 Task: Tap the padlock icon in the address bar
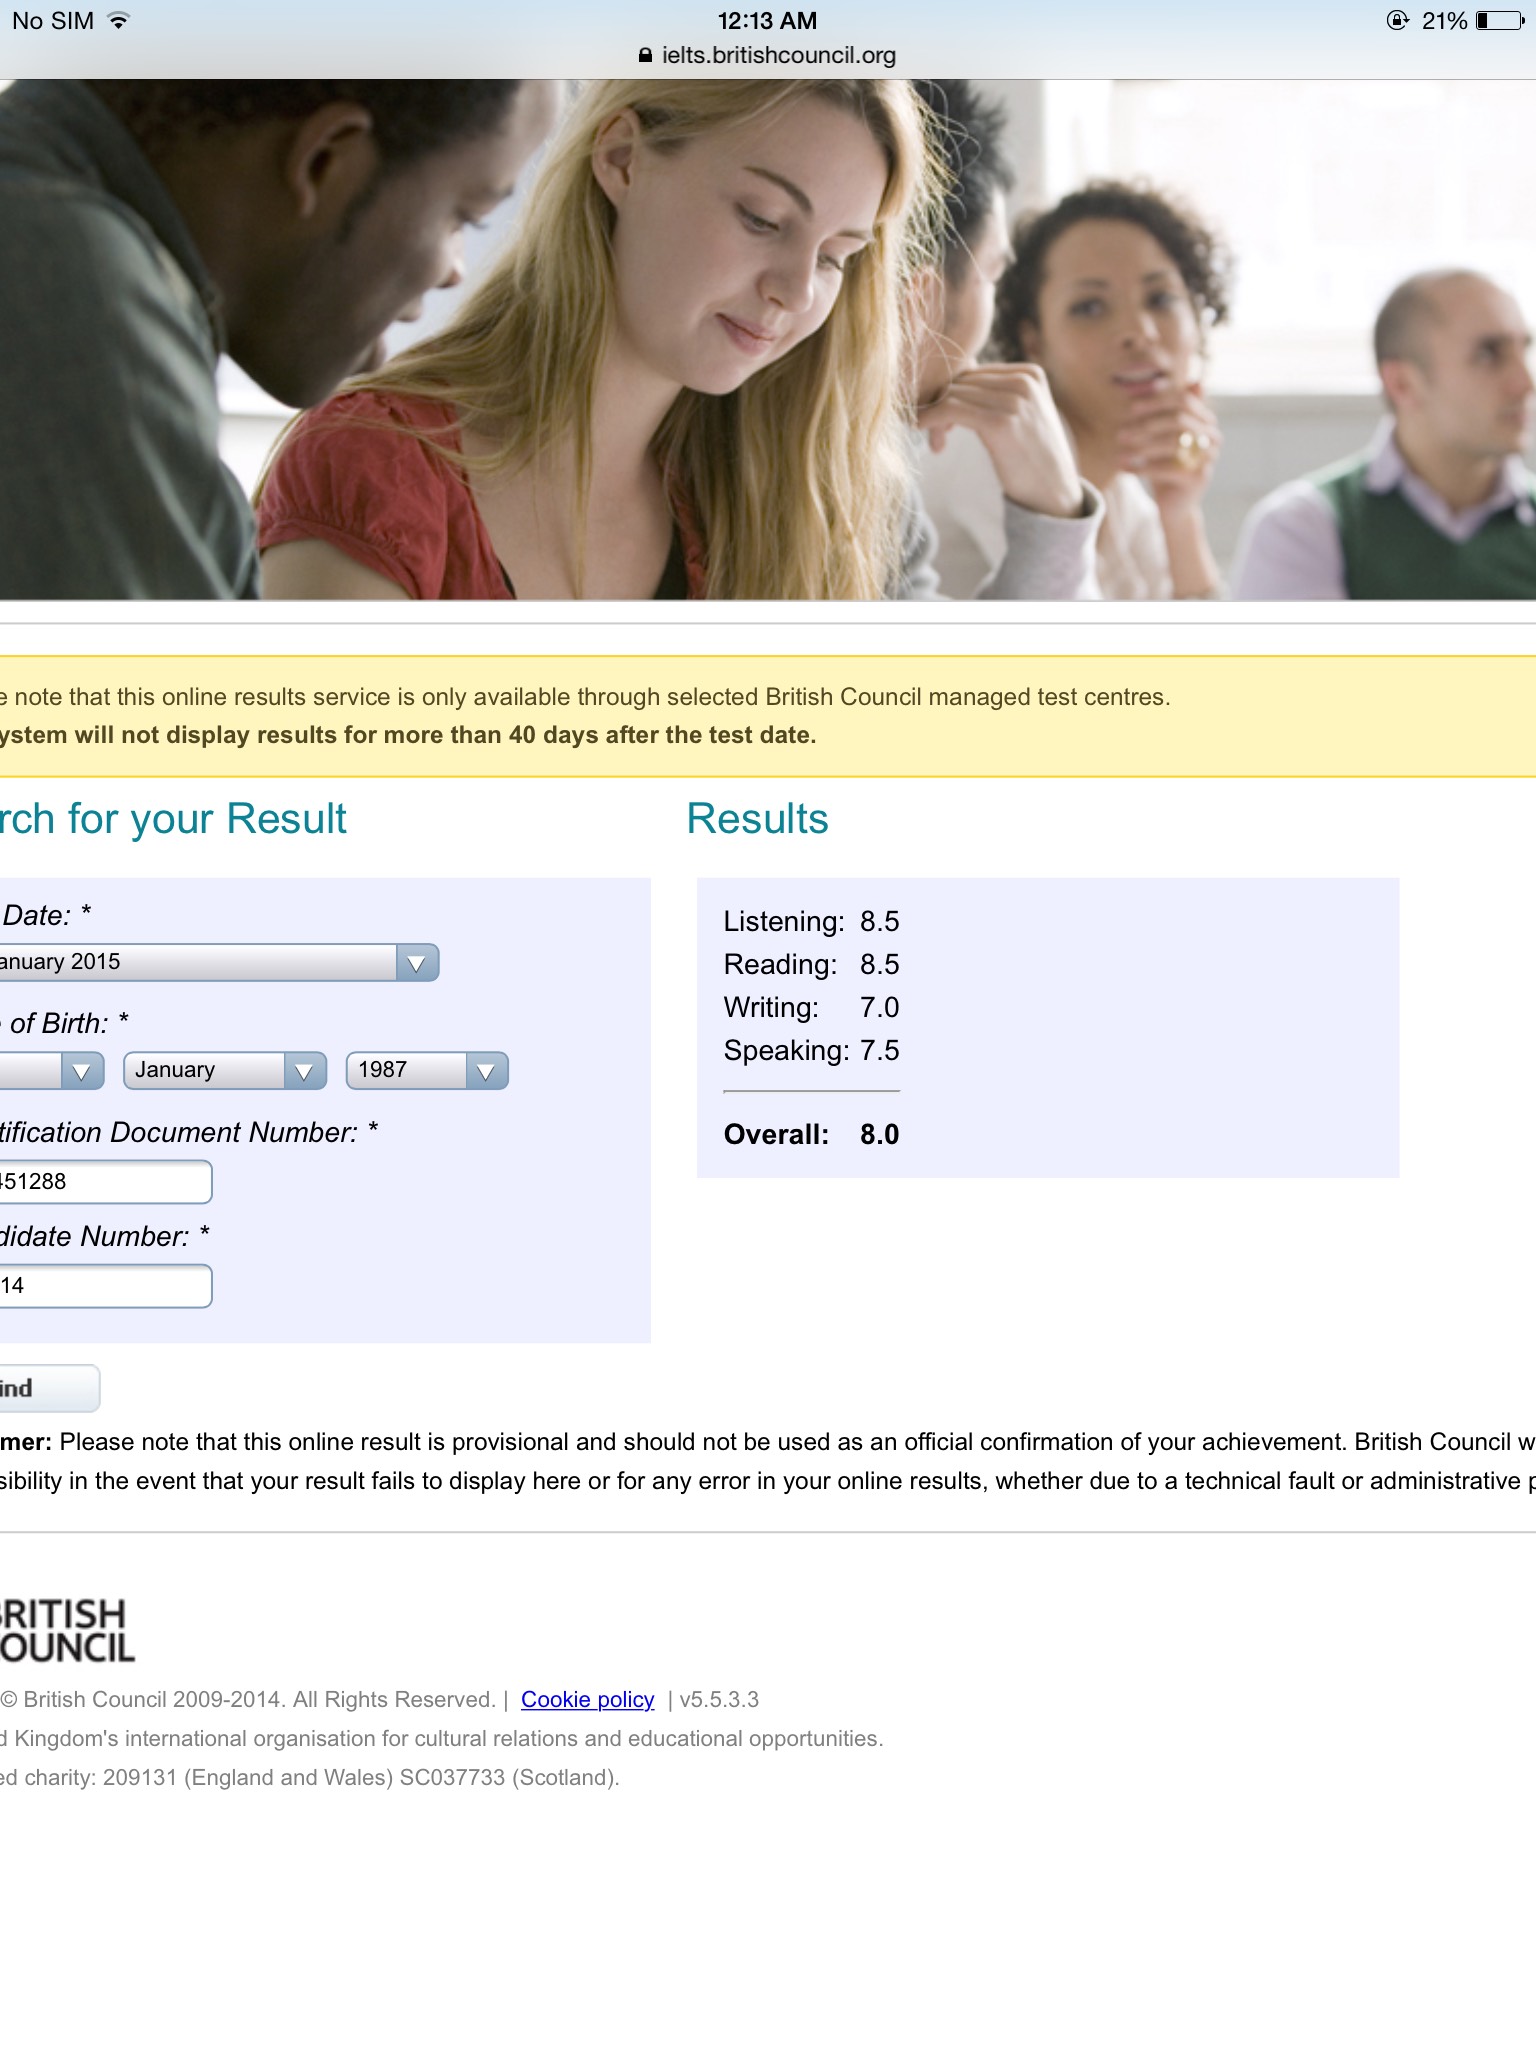coord(645,56)
